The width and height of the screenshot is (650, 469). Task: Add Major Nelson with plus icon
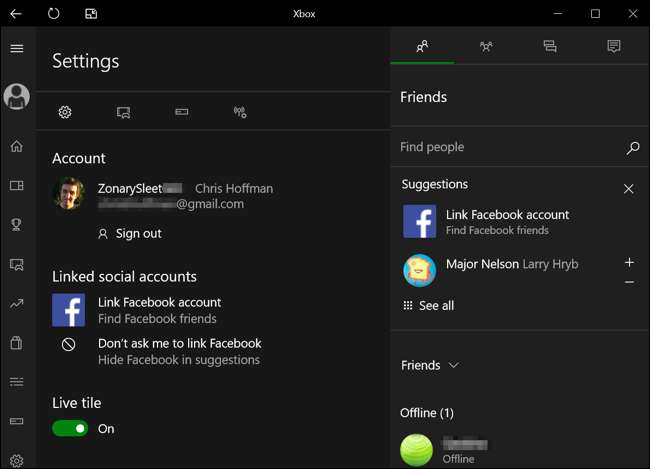pos(629,262)
